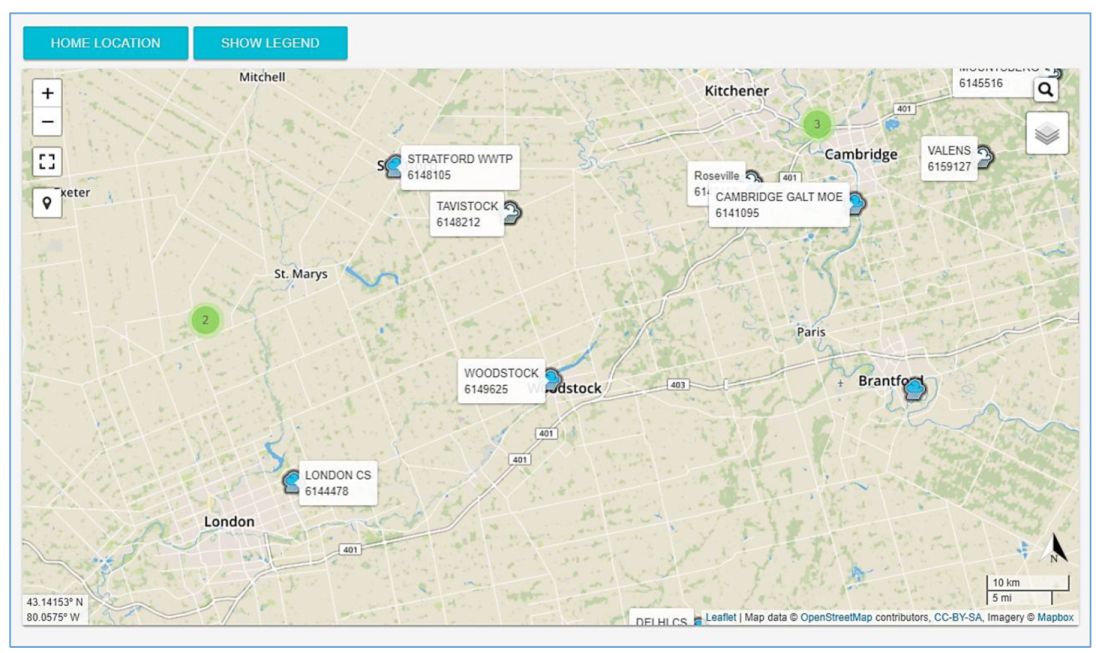
Task: Click the Stratford WWTP station label
Action: 459,167
